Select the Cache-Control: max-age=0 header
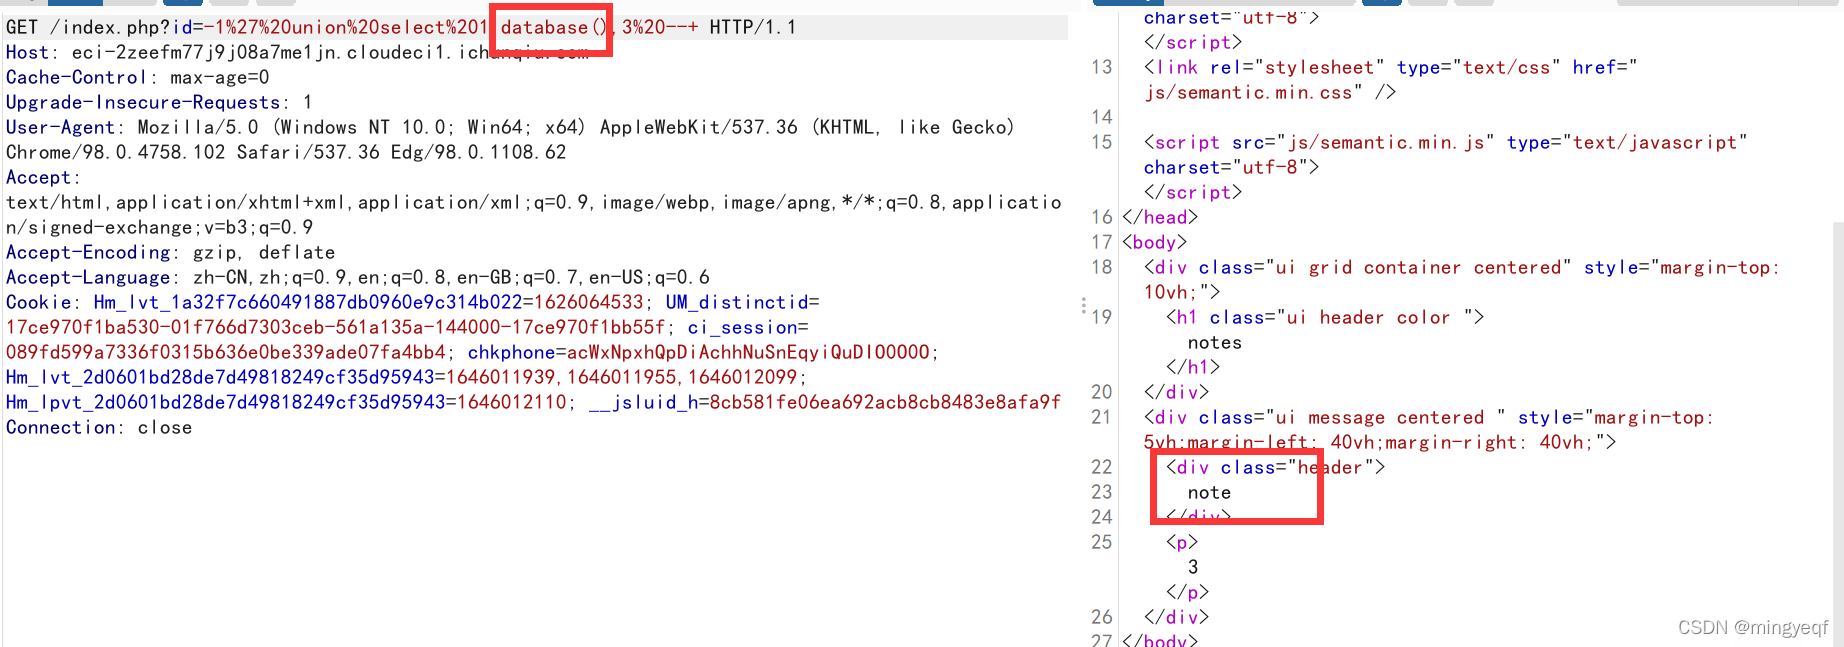The width and height of the screenshot is (1844, 647). [x=137, y=77]
